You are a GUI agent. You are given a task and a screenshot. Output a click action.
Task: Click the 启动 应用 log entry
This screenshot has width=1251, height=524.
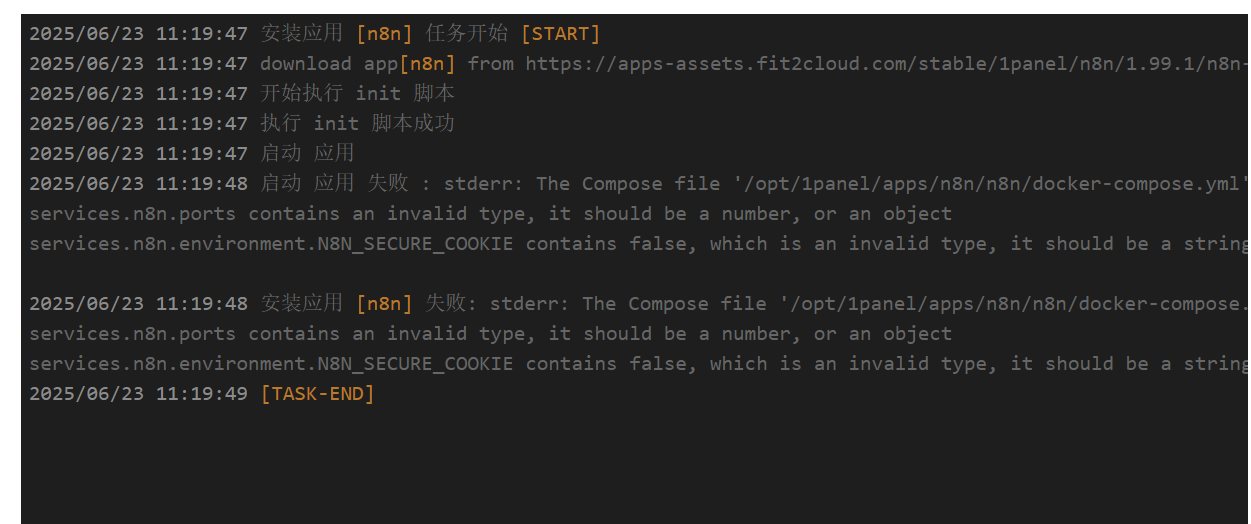(x=192, y=154)
